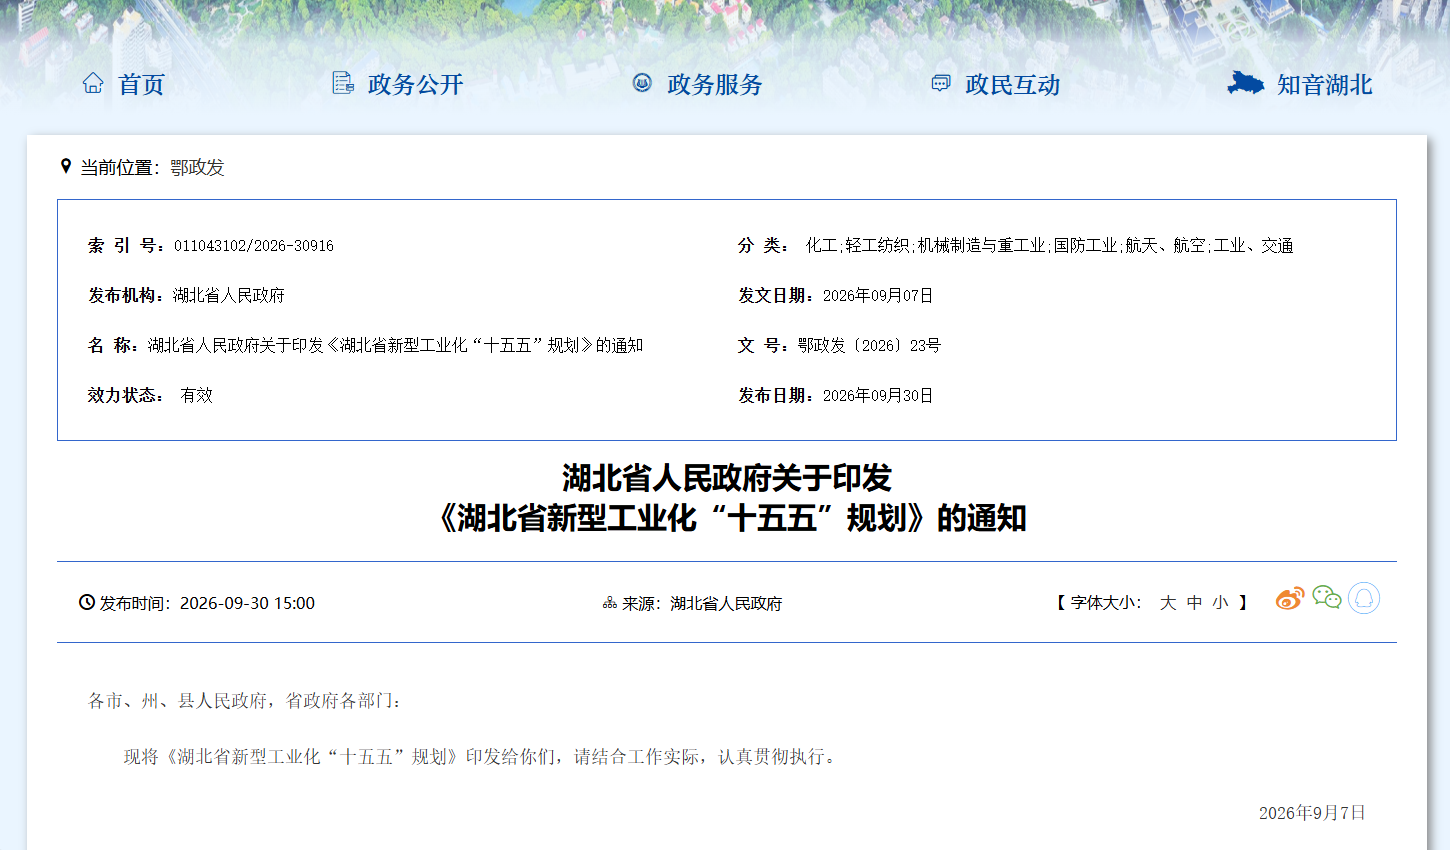The height and width of the screenshot is (850, 1450).
Task: Click the body sentence starting with 现将
Action: 482,757
